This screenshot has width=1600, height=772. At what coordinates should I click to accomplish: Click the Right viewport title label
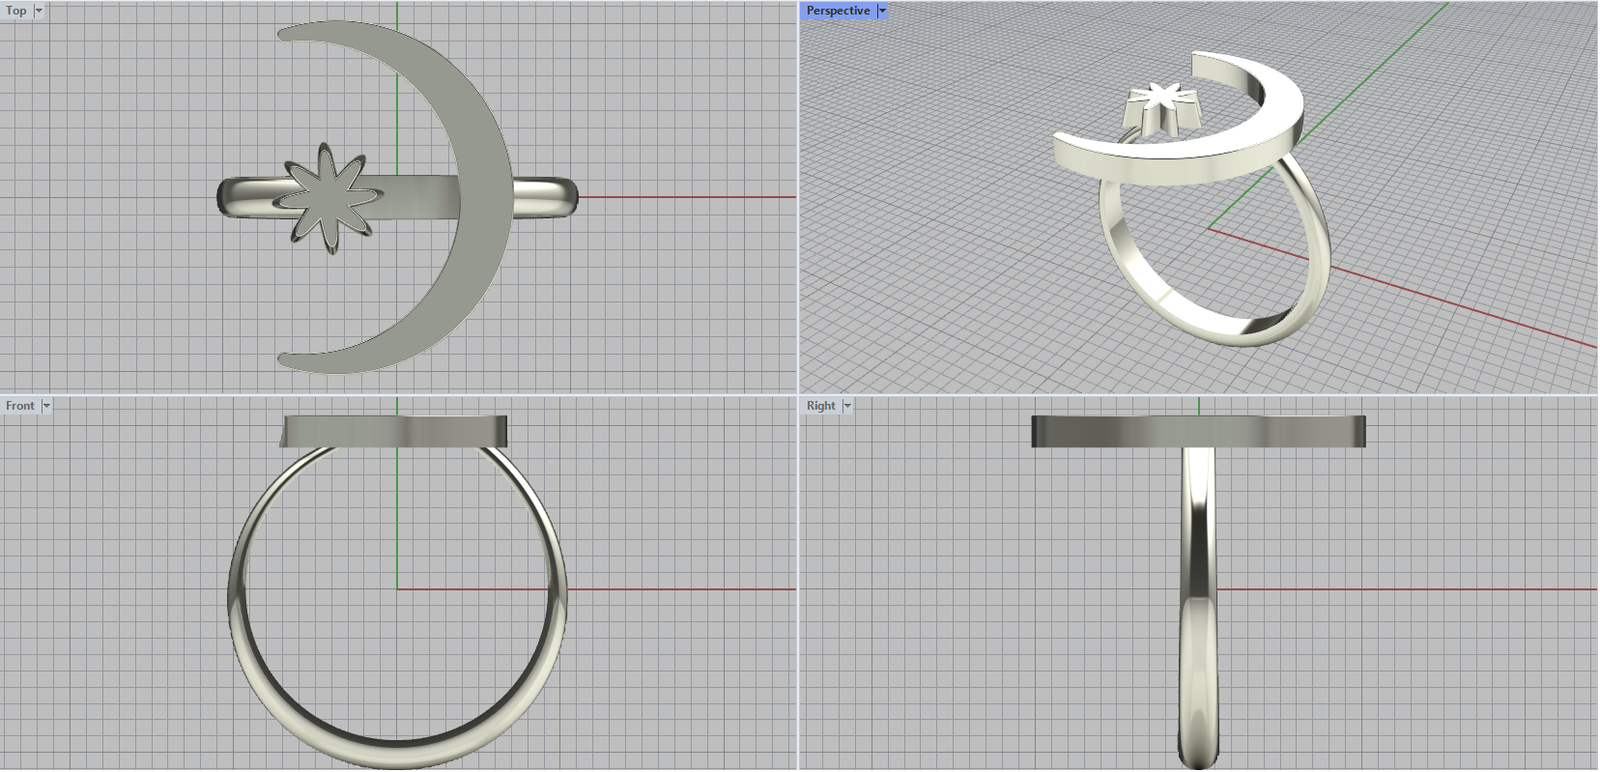click(821, 405)
